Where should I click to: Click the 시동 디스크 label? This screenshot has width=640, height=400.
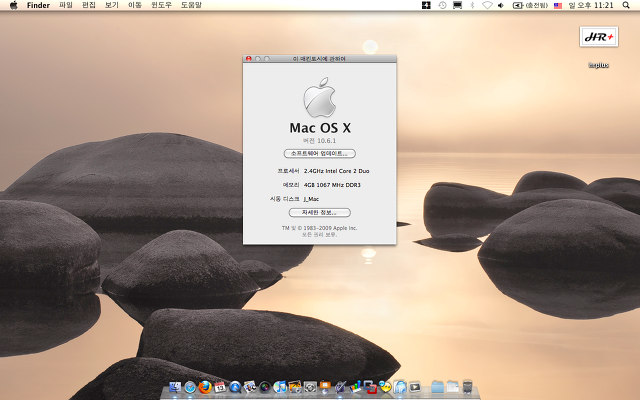pyautogui.click(x=284, y=199)
